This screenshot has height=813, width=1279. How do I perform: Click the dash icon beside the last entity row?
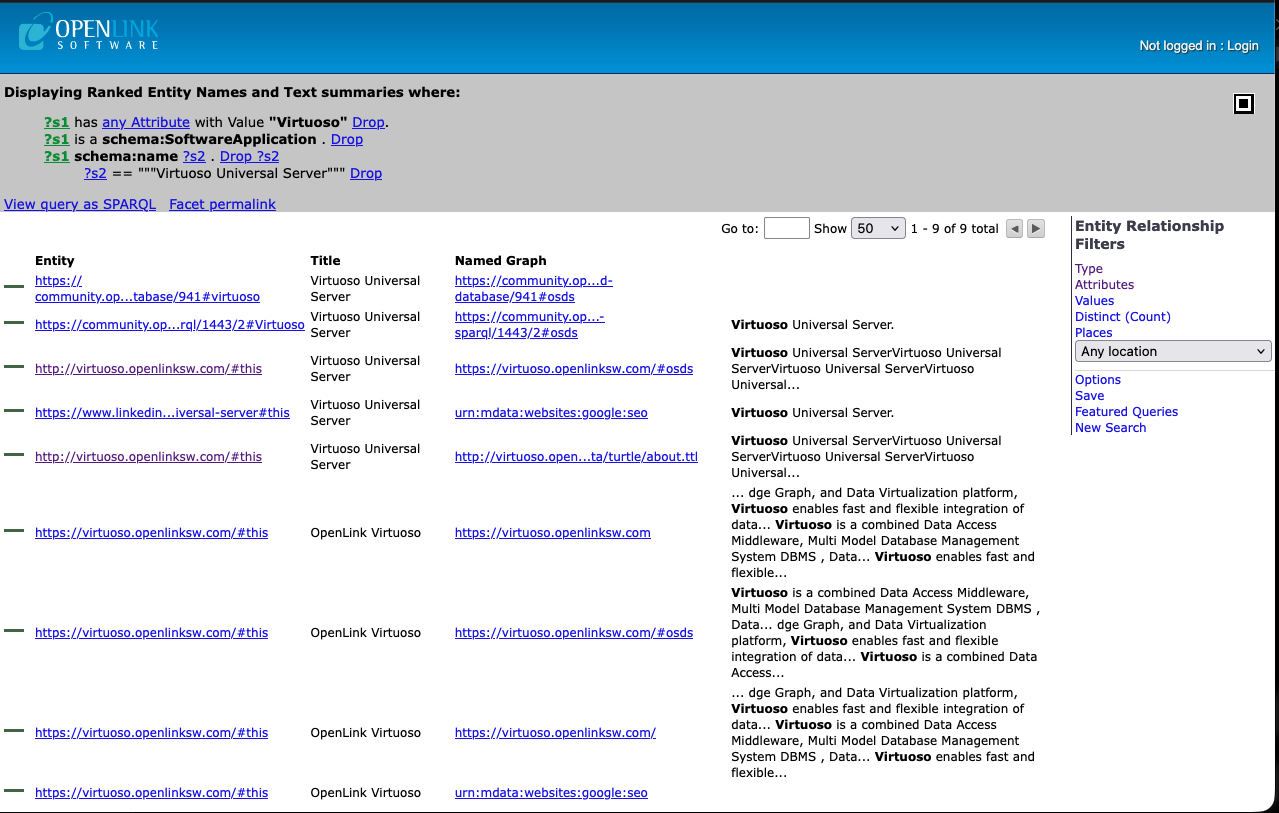(x=14, y=791)
